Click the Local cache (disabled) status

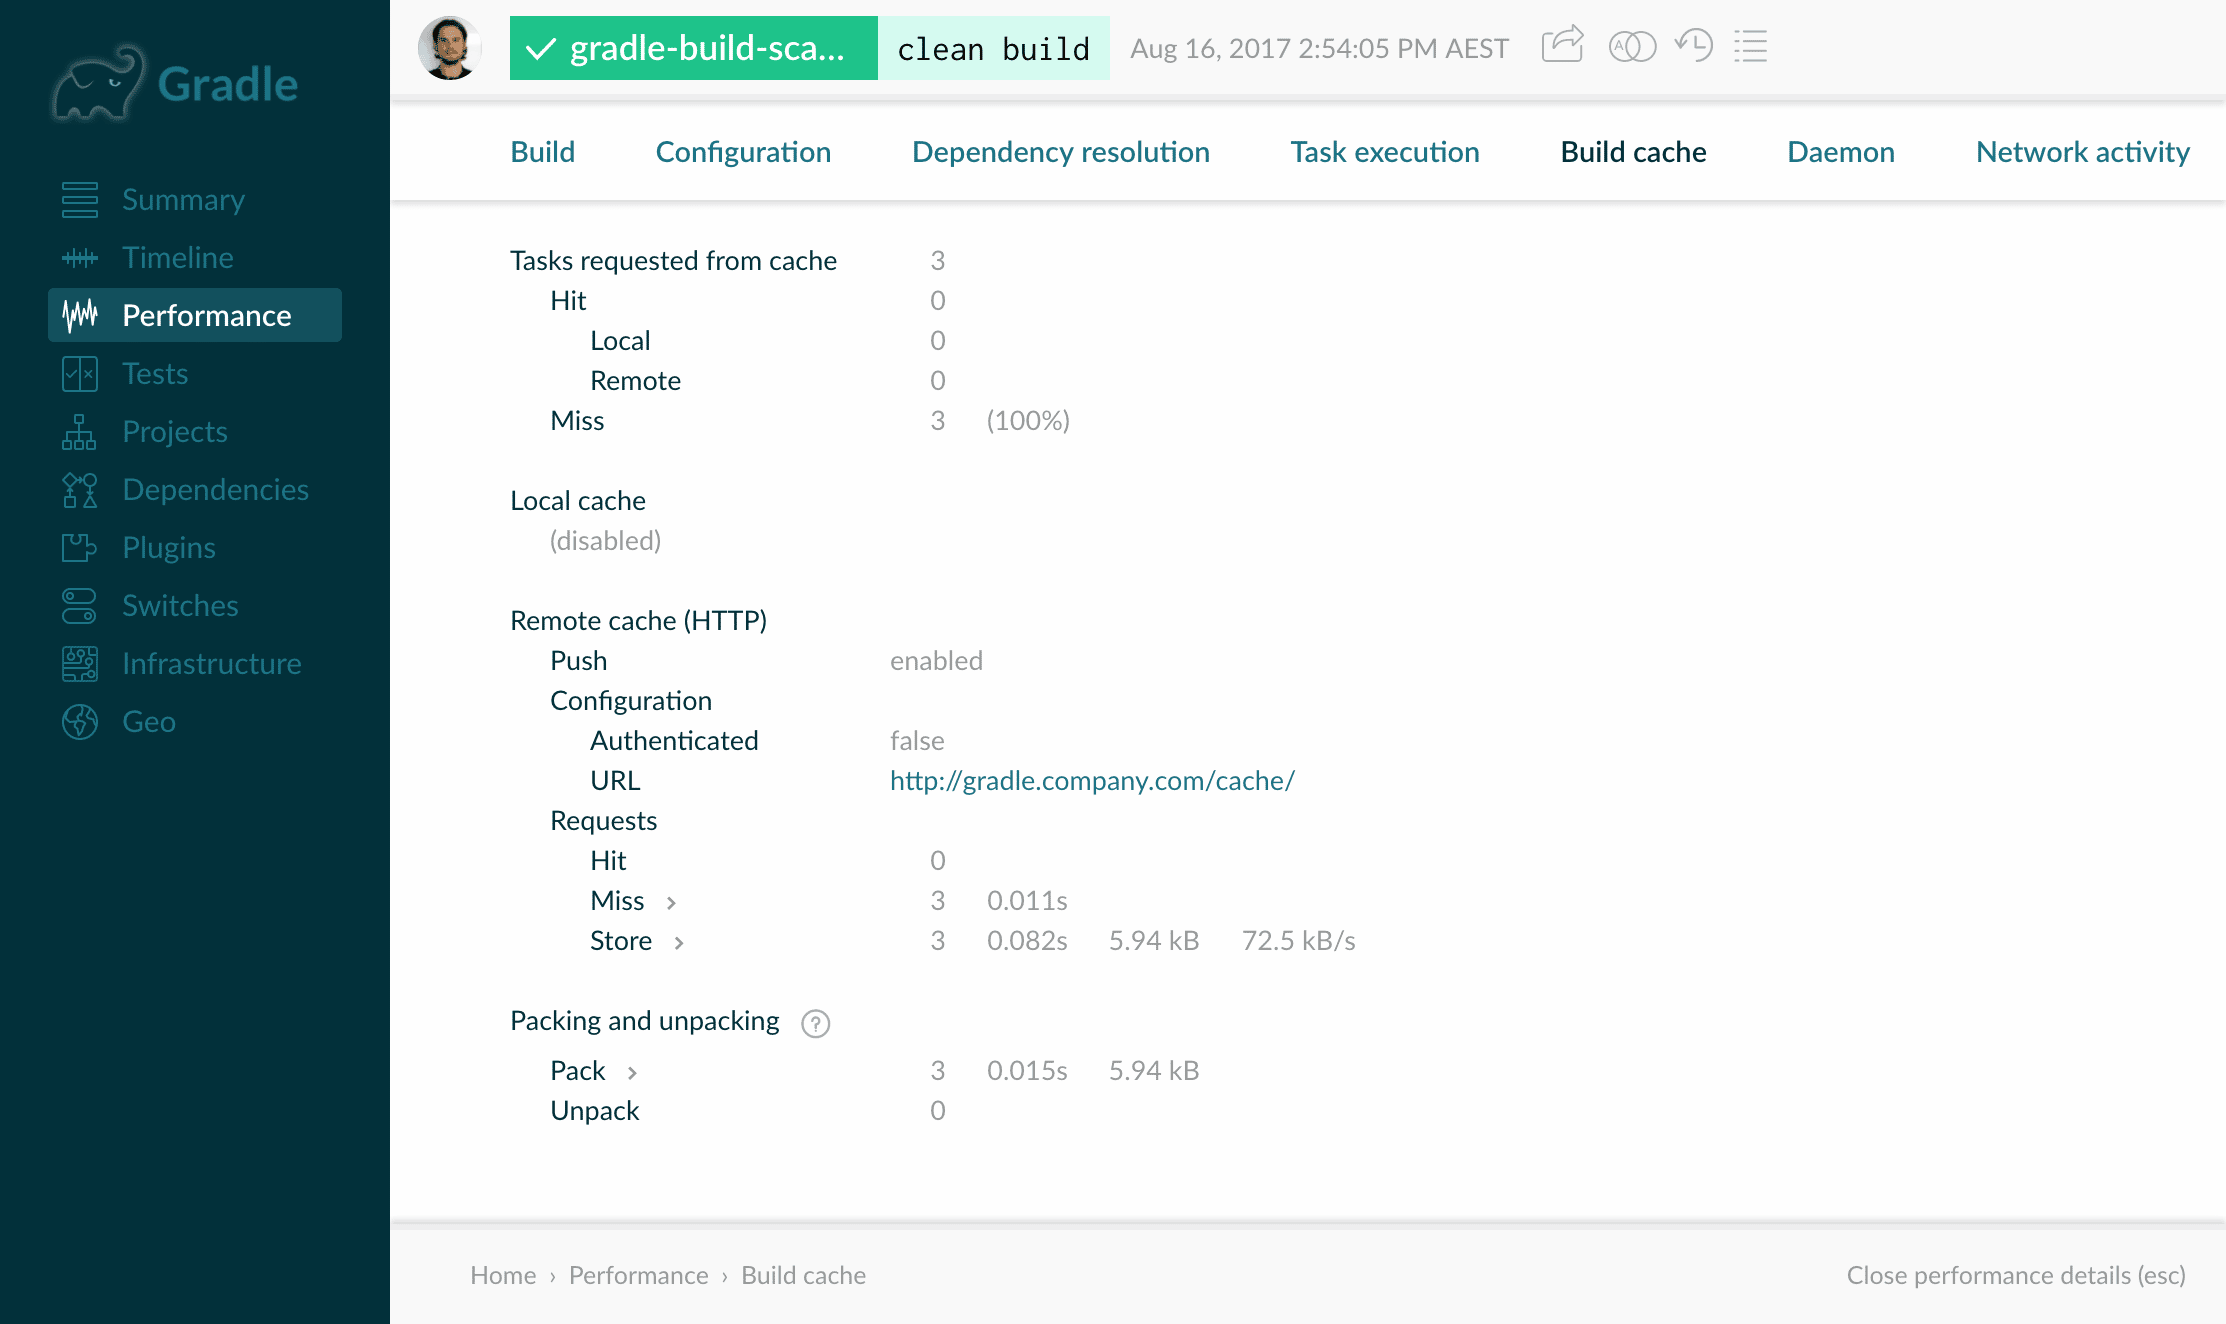[x=605, y=541]
